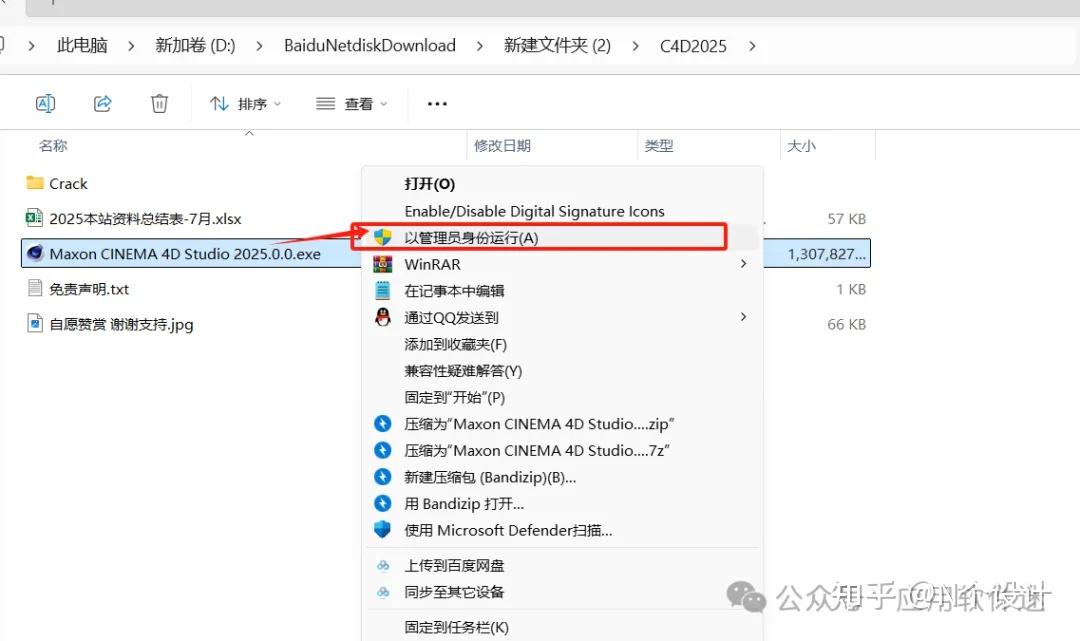This screenshot has width=1080, height=641.
Task: Click Baidu Netdisk icon beside 同步至其它设备
Action: pyautogui.click(x=383, y=592)
